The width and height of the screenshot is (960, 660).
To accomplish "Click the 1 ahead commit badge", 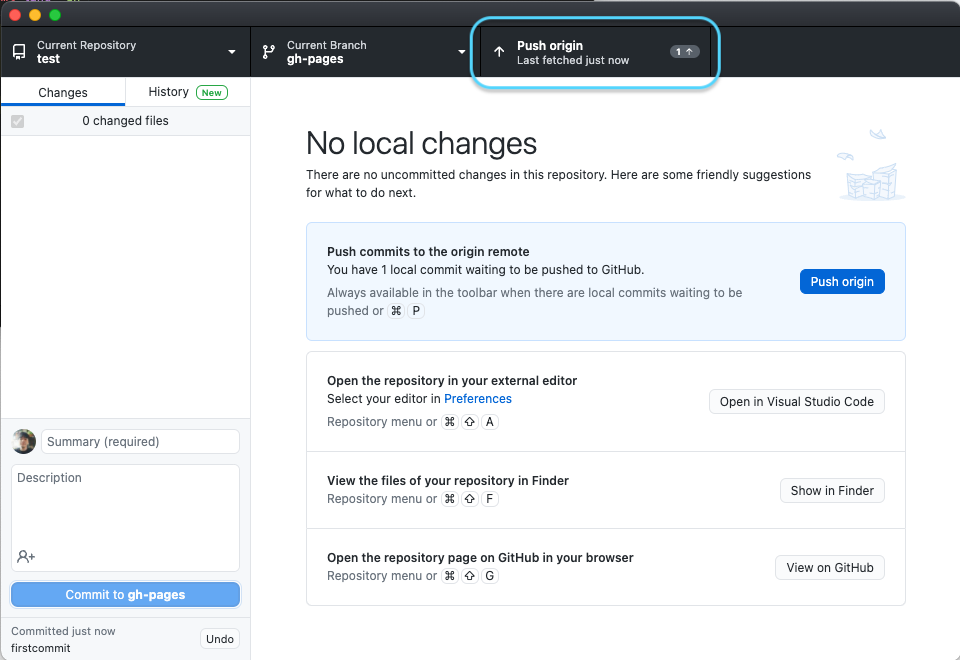I will click(x=684, y=52).
